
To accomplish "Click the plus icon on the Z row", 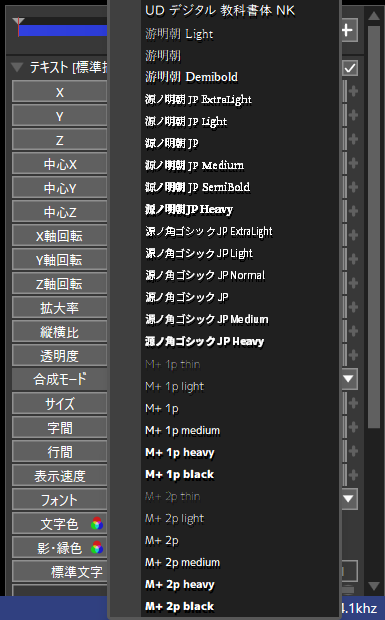I will pos(353,139).
